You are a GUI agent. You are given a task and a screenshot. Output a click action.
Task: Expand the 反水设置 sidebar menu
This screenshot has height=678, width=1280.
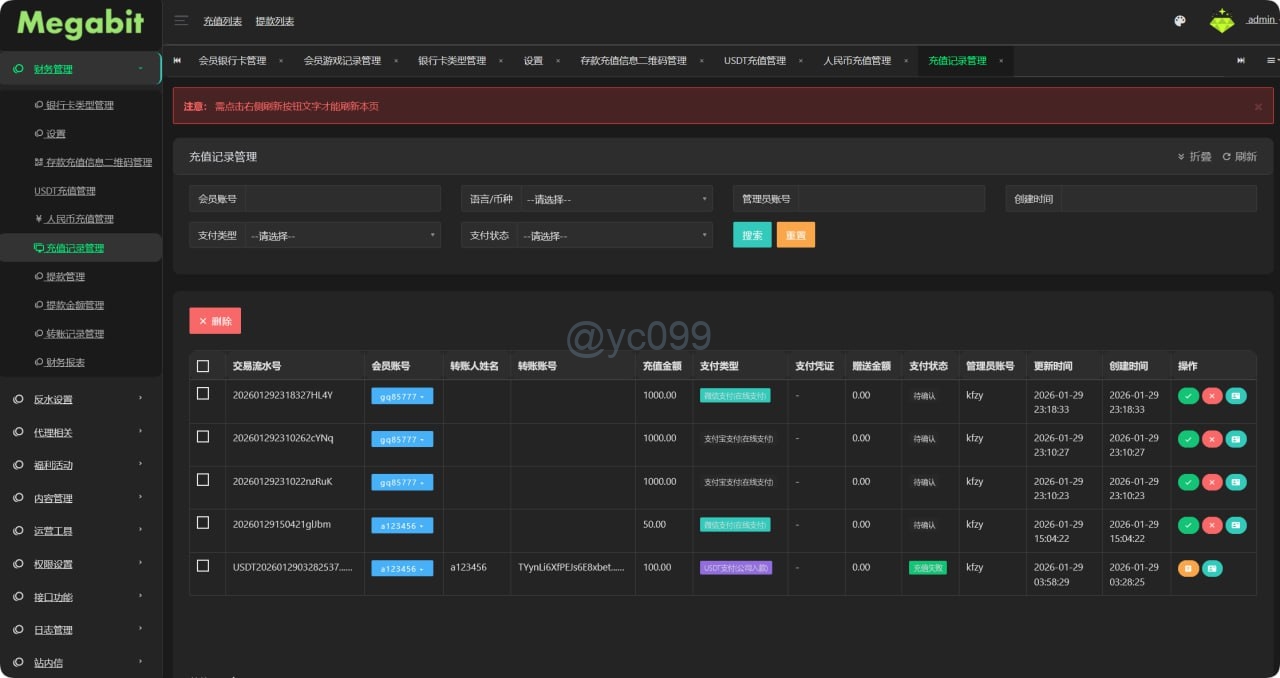[80, 399]
